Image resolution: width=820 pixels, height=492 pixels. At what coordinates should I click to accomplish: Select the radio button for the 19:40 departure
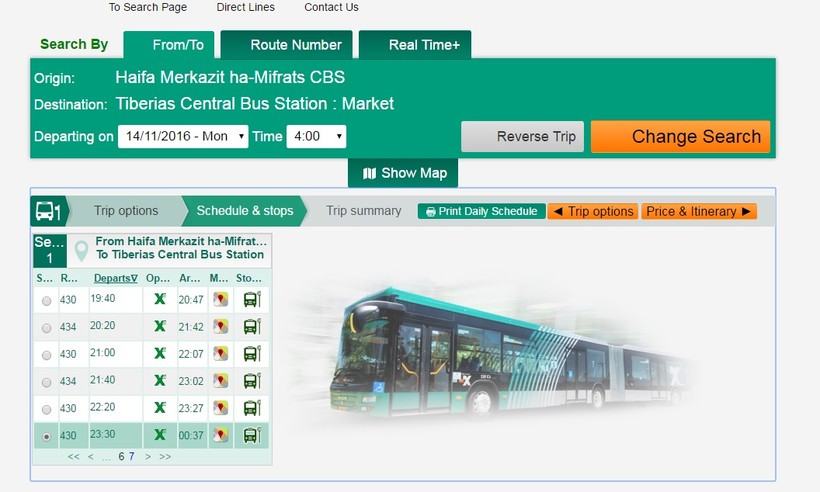coord(46,300)
